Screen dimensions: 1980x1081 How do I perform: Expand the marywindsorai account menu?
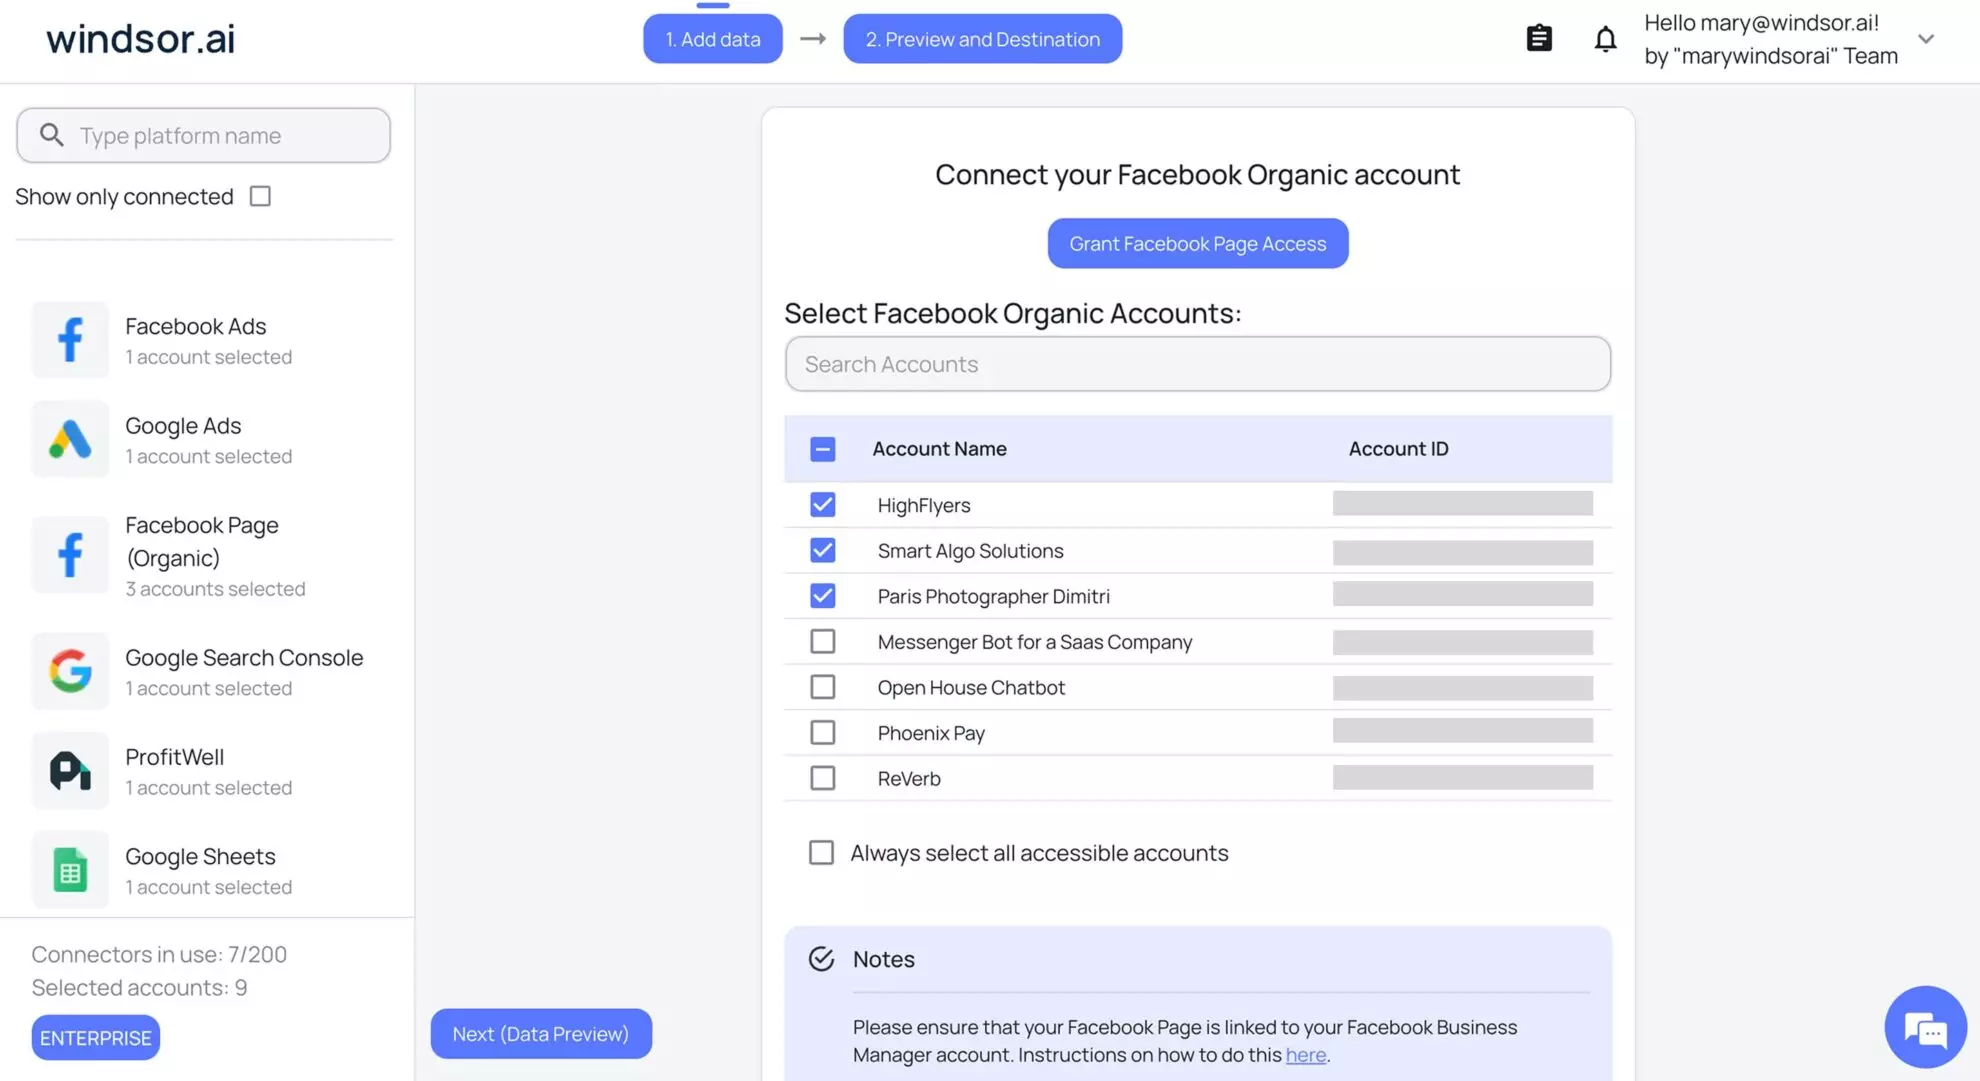[x=1926, y=39]
